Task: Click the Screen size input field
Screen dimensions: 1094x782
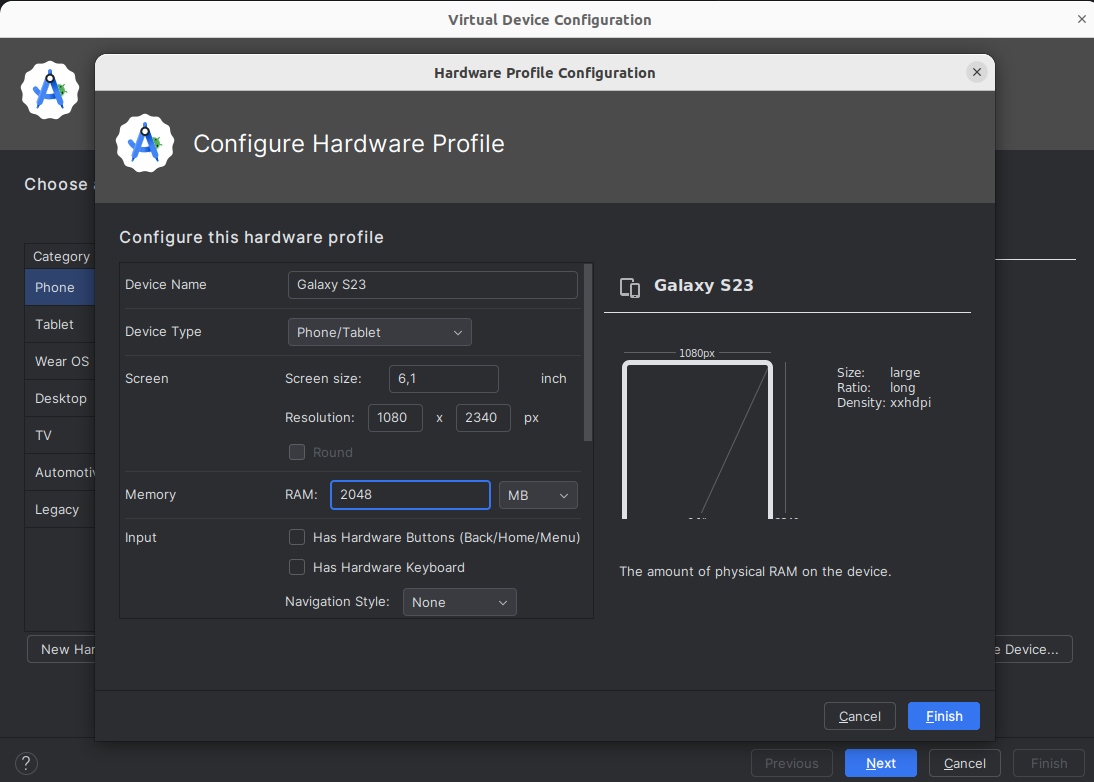Action: [444, 379]
